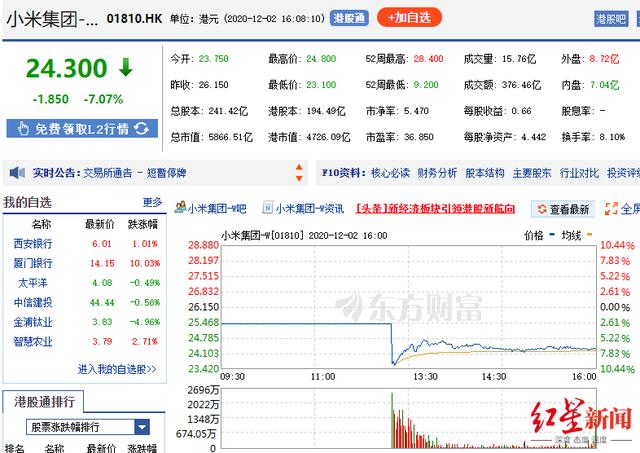The width and height of the screenshot is (640, 453).
Task: Open 厦门银行 in watchlist
Action: (x=33, y=263)
